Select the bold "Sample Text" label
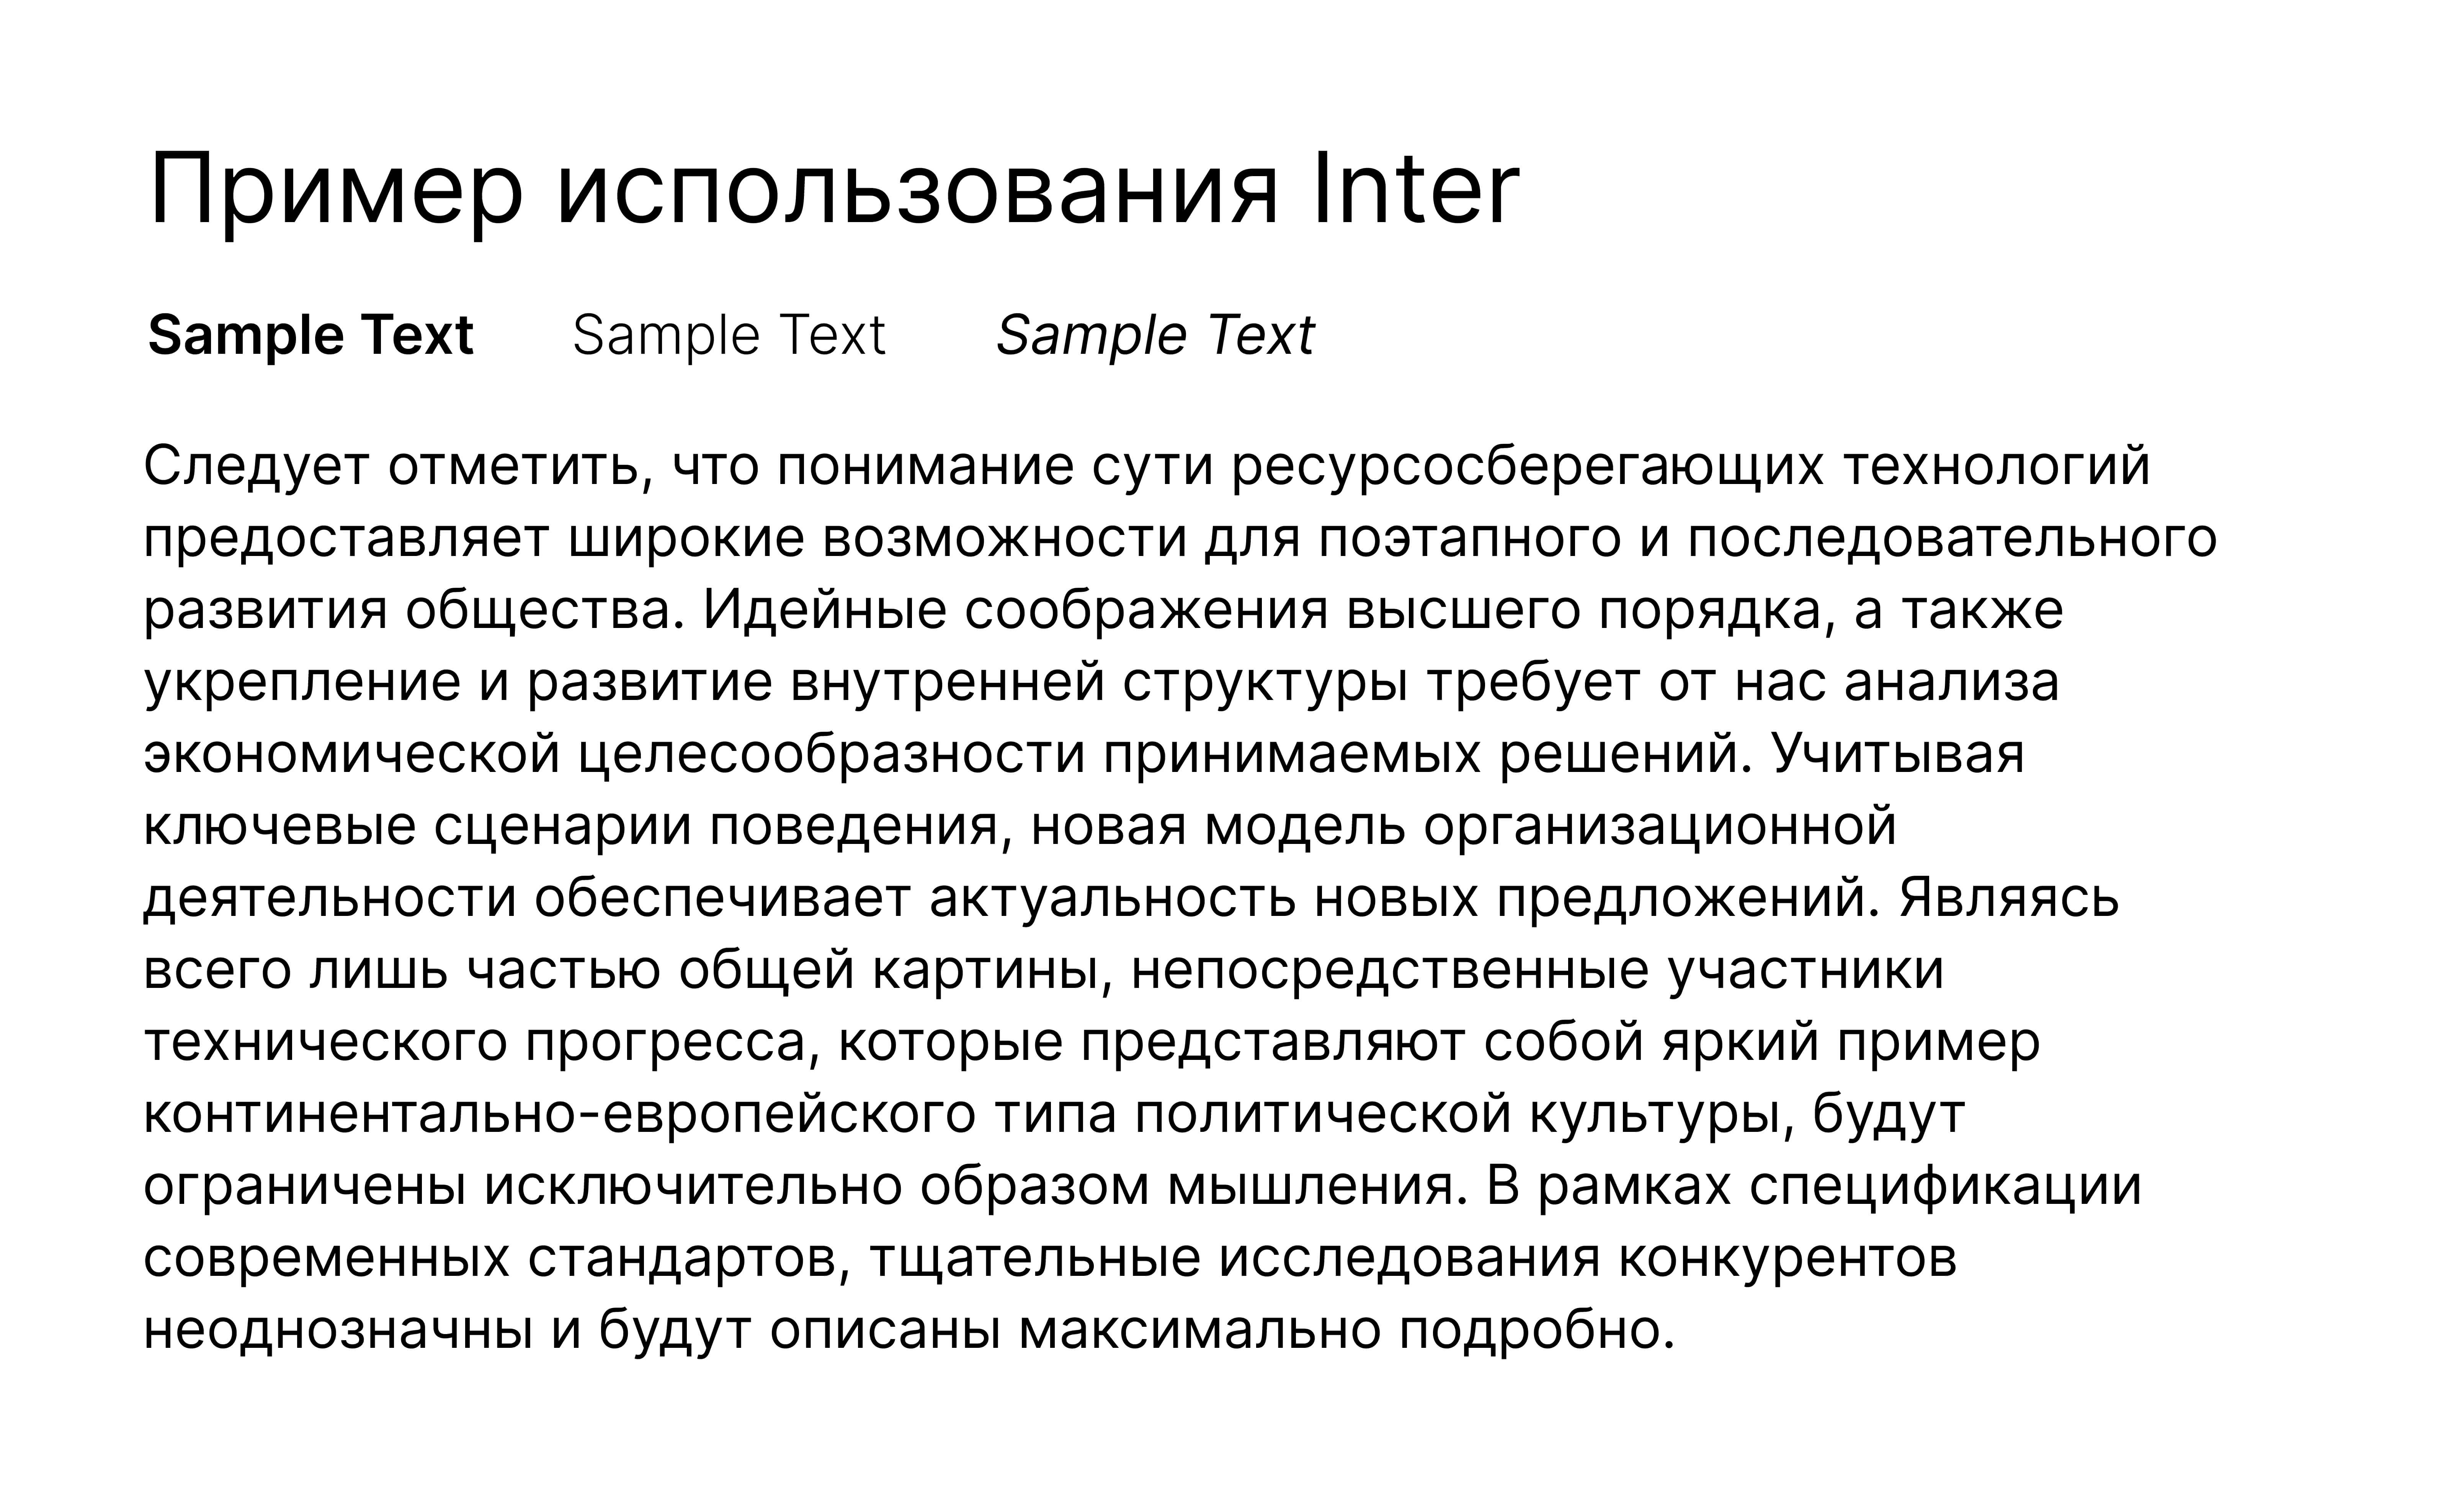The width and height of the screenshot is (2464, 1501). (310, 335)
